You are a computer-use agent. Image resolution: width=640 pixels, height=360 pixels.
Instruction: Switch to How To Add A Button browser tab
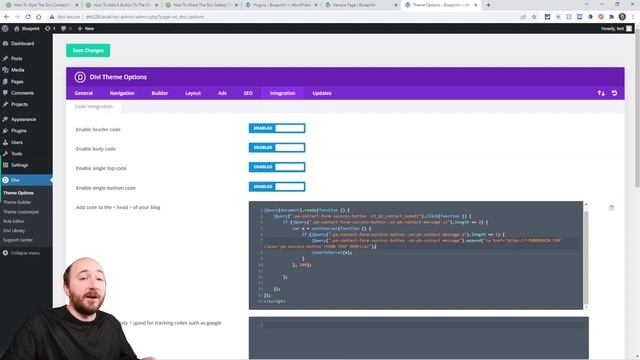(122, 5)
